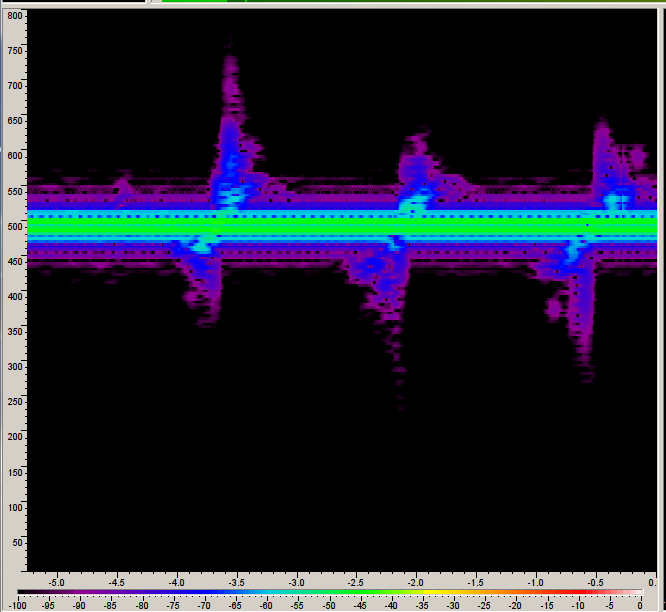Select the 100 label on the vertical axis
The height and width of the screenshot is (612, 666).
[x=15, y=508]
